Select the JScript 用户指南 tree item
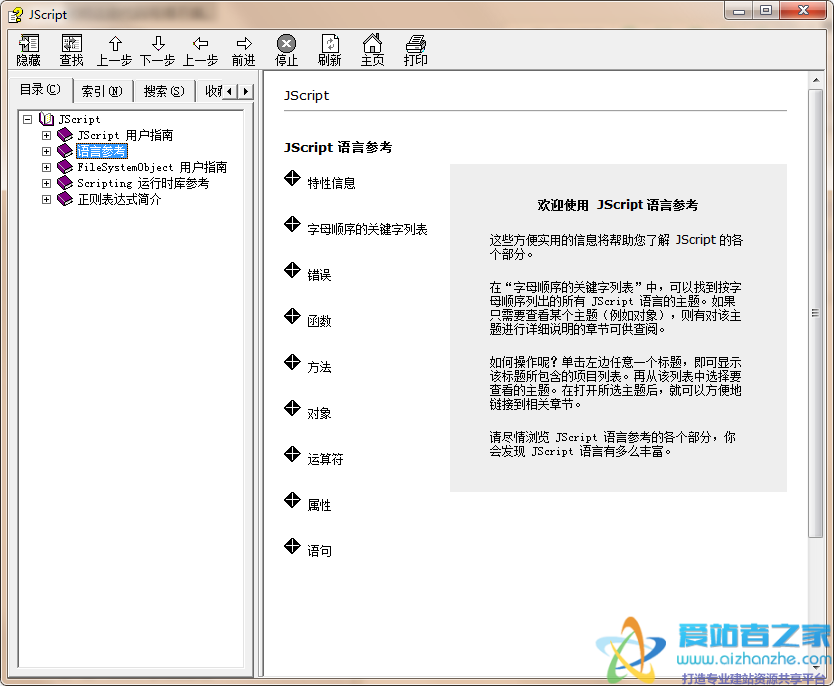 click(x=125, y=135)
